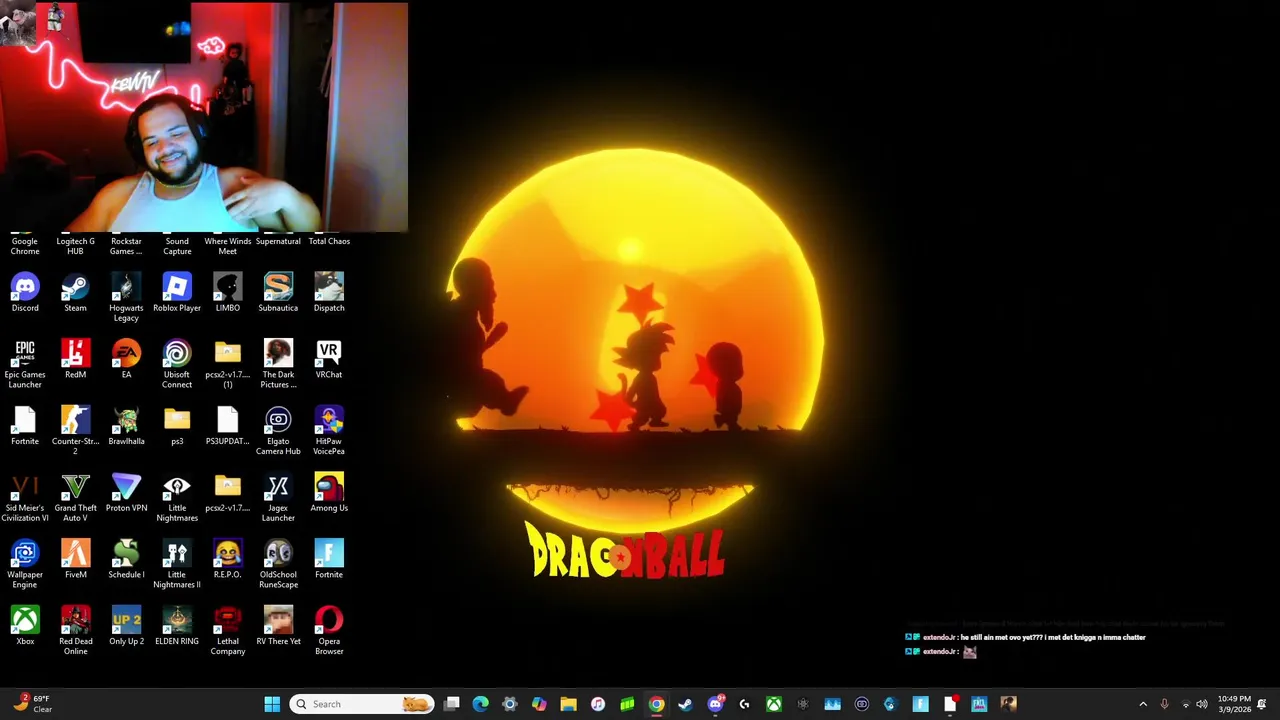The image size is (1280, 720).
Task: Open Task View on the taskbar
Action: point(452,704)
